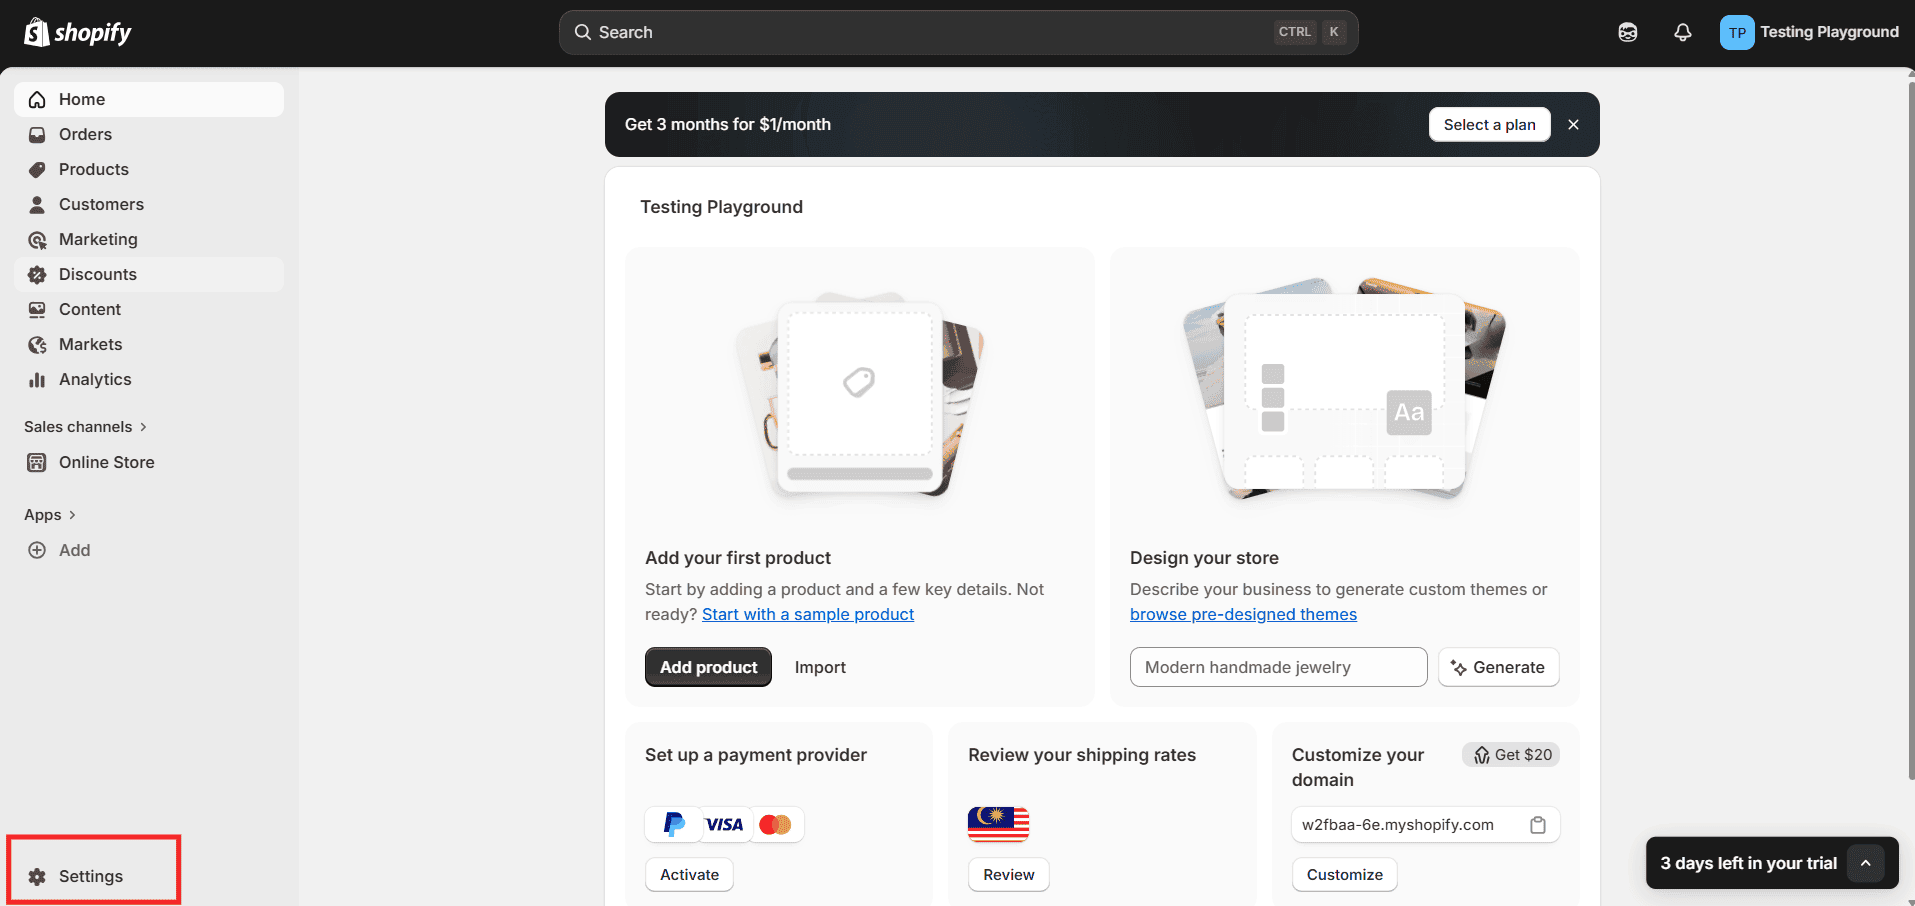Follow the Start with a sample product link
Screen dimensions: 1915x906
(x=807, y=614)
